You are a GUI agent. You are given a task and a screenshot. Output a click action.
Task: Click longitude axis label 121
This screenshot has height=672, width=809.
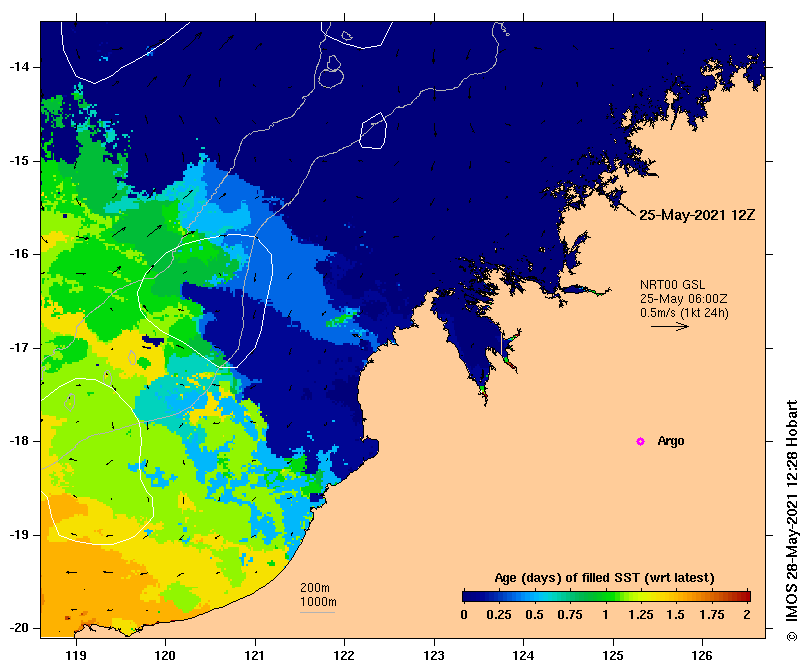coord(255,655)
